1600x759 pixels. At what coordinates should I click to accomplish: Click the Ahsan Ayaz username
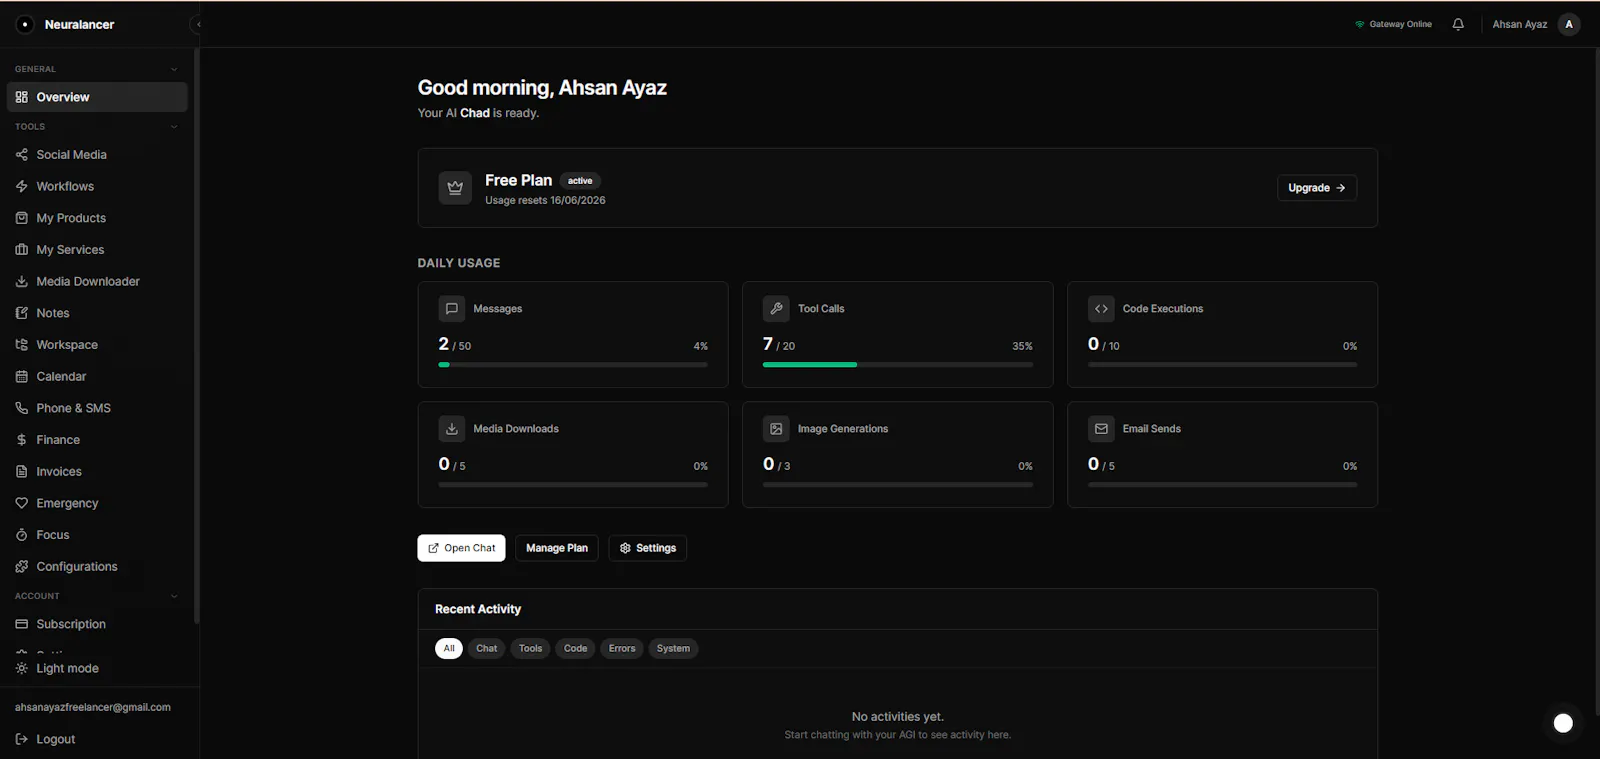pos(1520,24)
